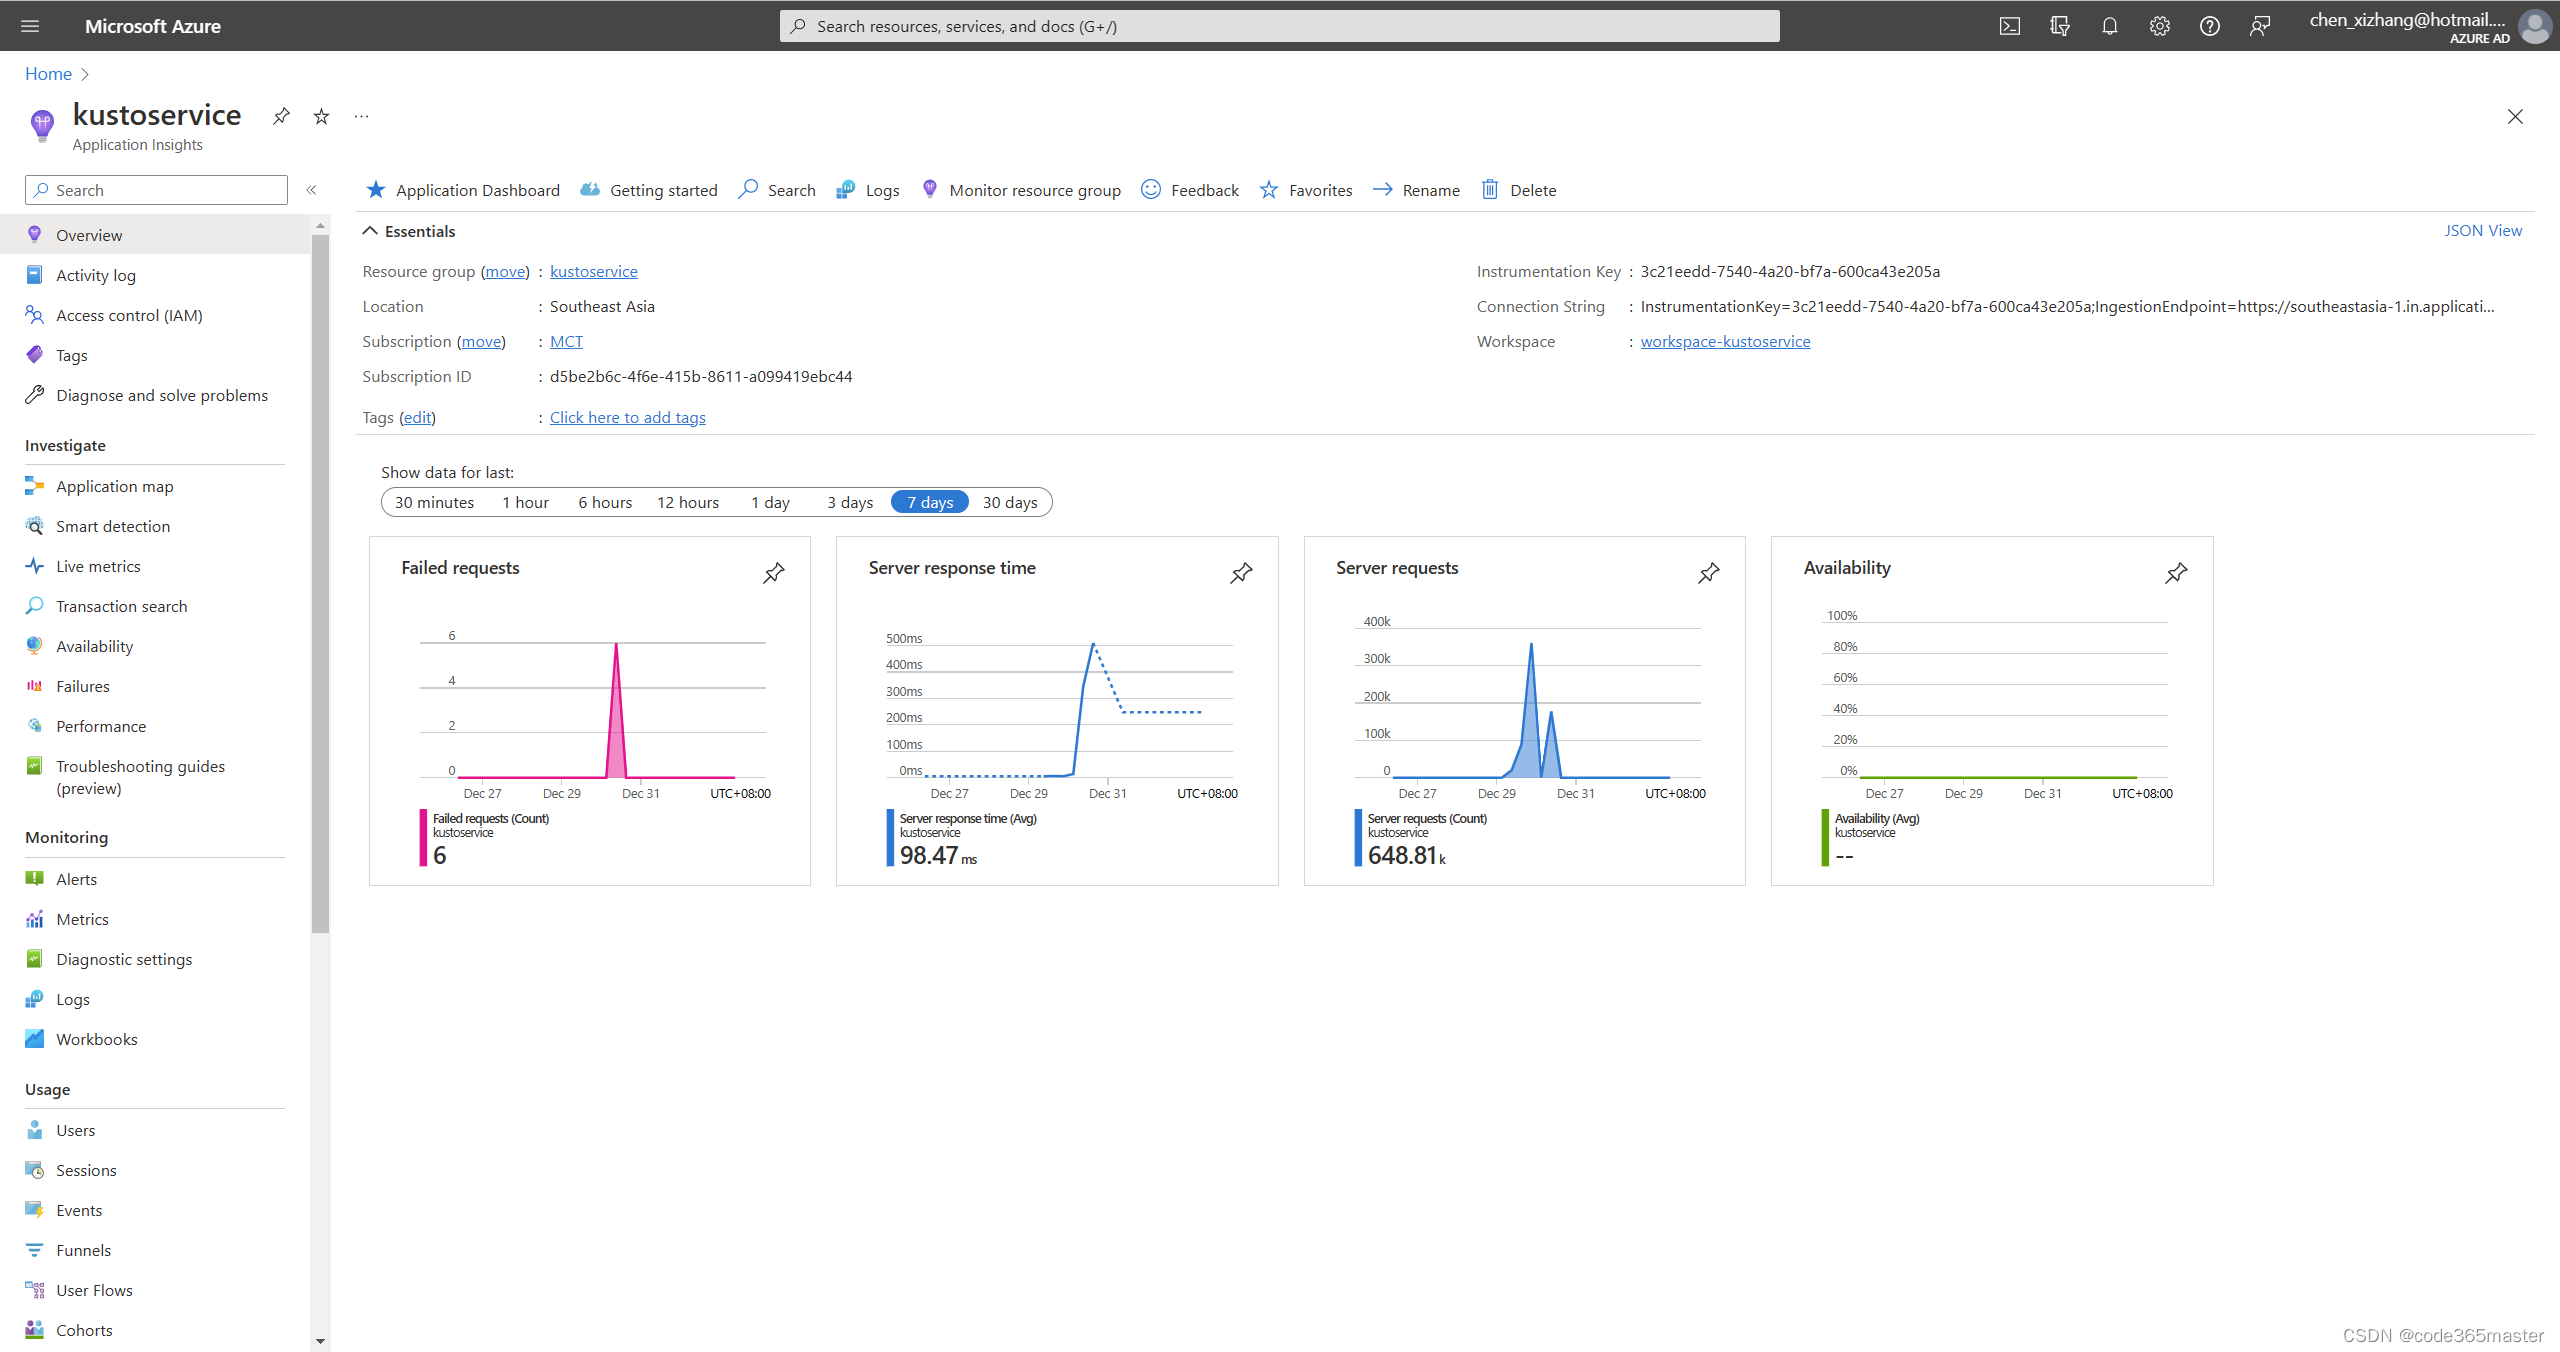The width and height of the screenshot is (2560, 1352).
Task: Favorite kustoservice with the star icon
Action: coord(321,117)
